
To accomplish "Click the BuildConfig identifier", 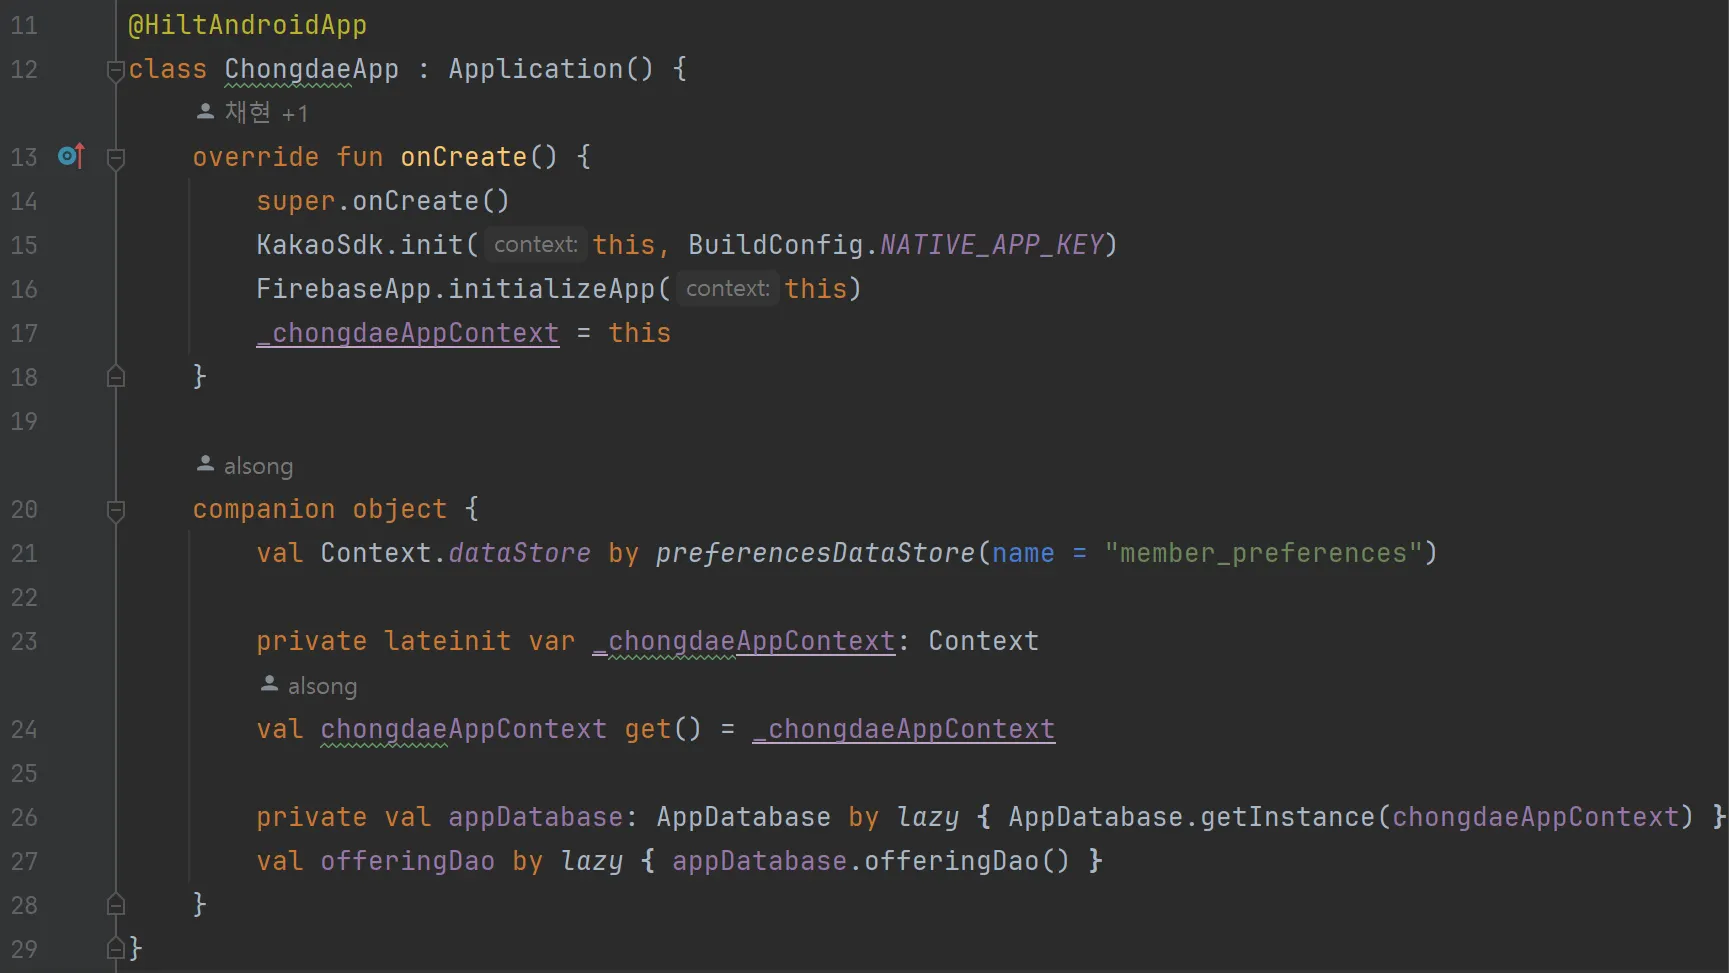I will click(x=776, y=245).
